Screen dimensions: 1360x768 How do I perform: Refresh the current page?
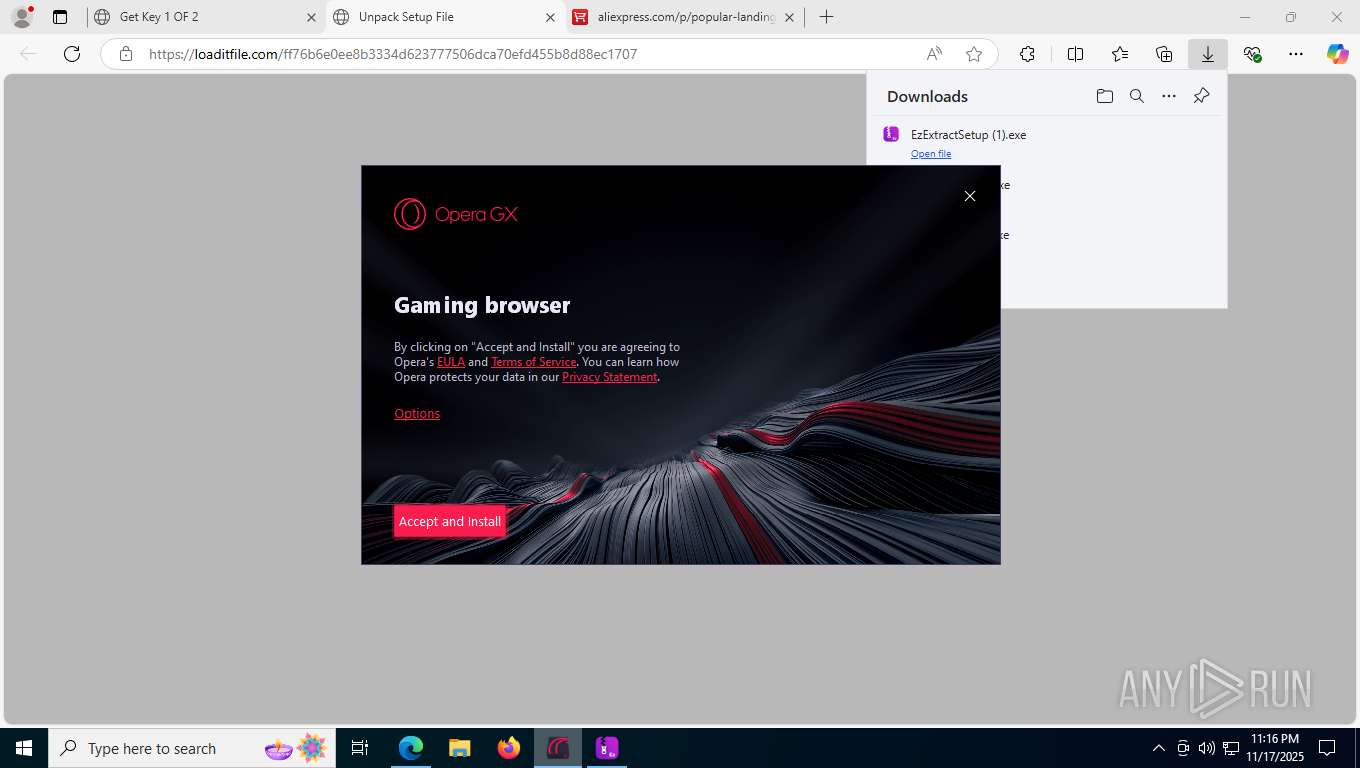click(x=72, y=54)
